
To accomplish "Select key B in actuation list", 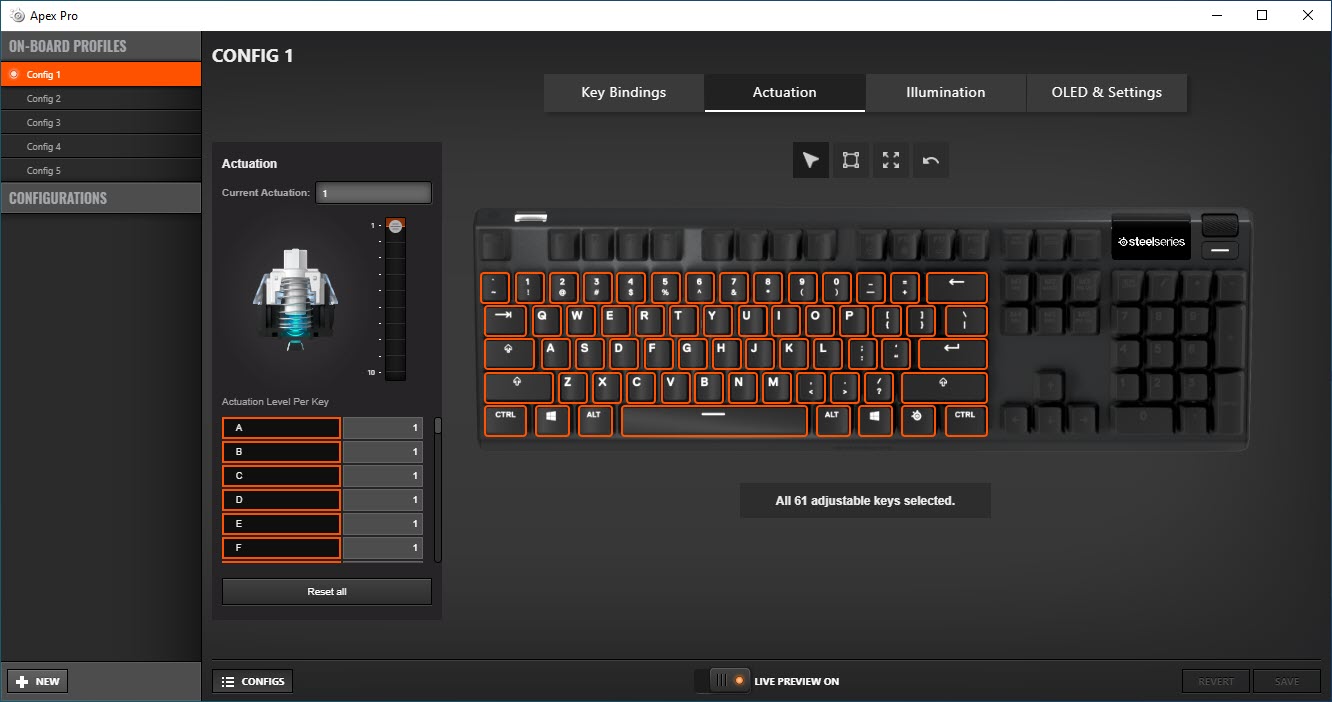I will point(281,452).
